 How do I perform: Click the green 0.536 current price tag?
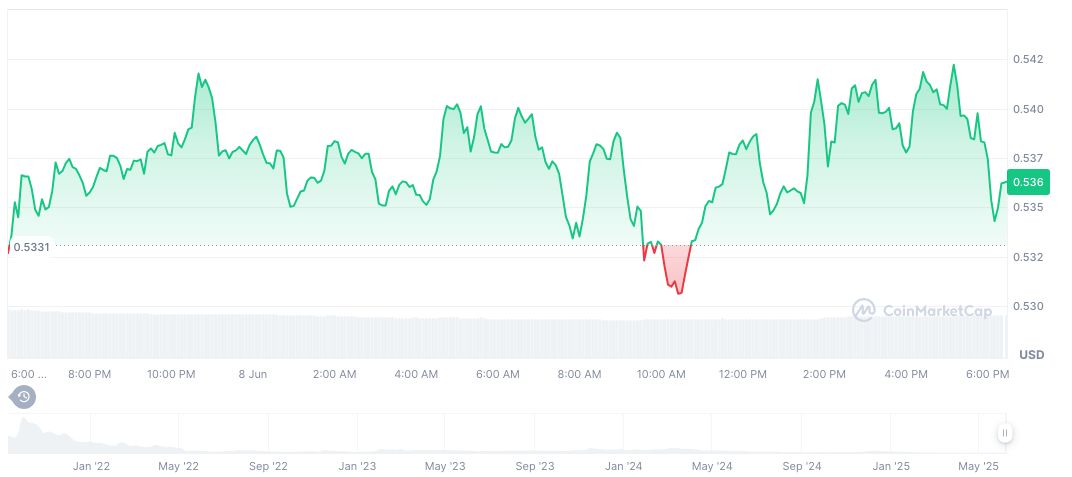[x=1028, y=182]
